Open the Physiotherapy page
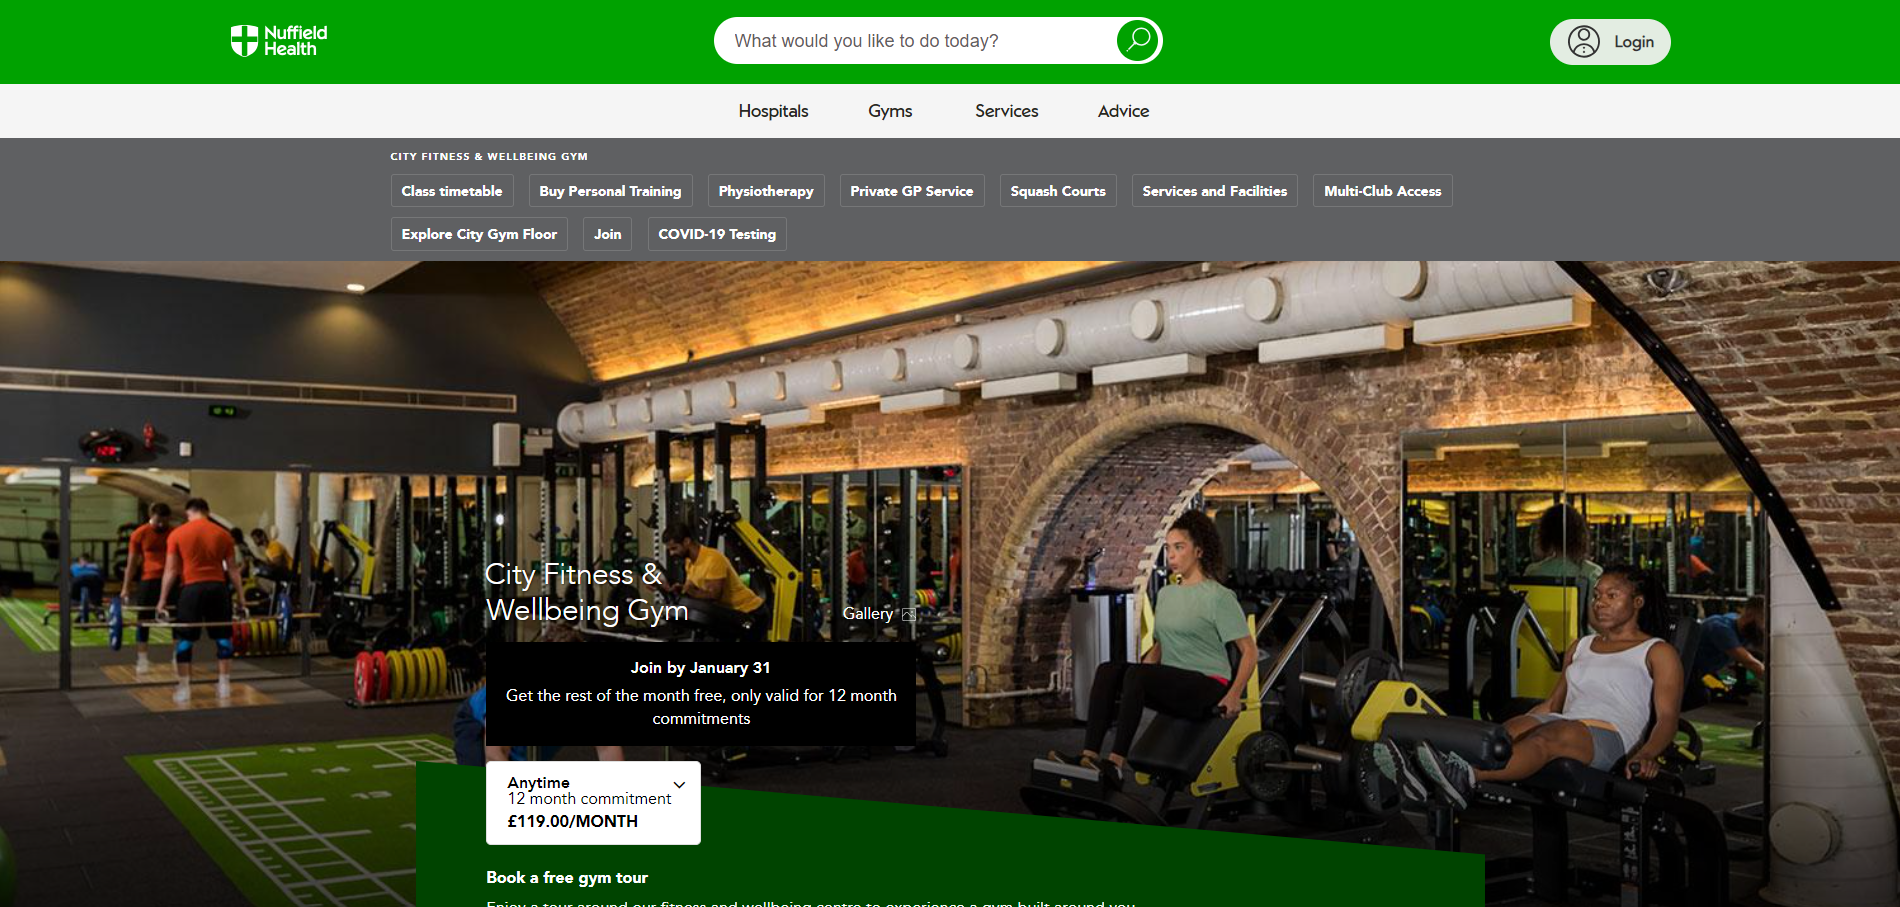This screenshot has height=907, width=1900. pos(765,190)
